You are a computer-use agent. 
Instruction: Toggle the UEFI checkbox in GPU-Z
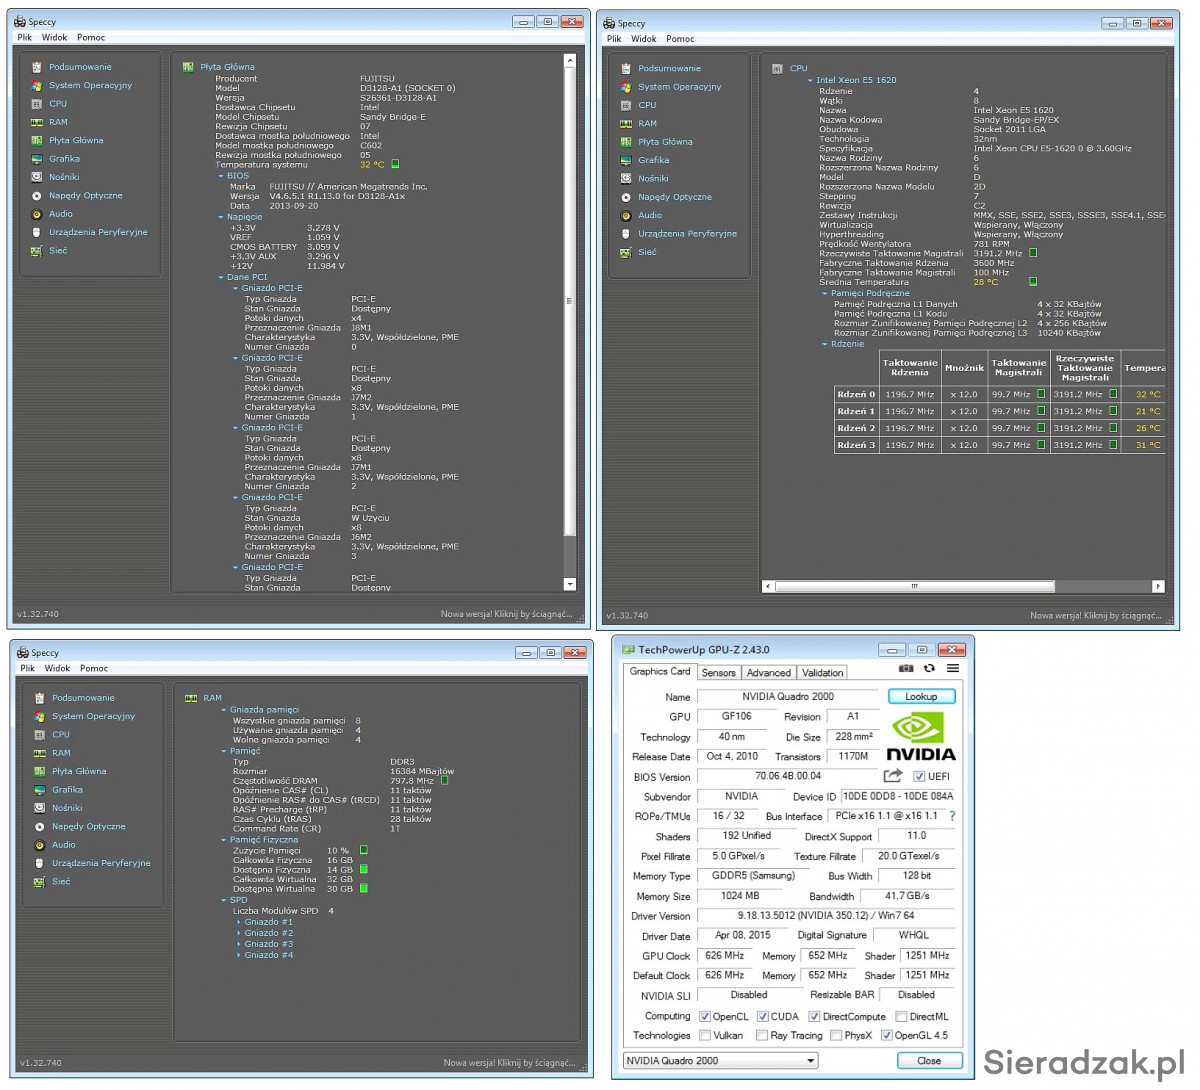[919, 776]
